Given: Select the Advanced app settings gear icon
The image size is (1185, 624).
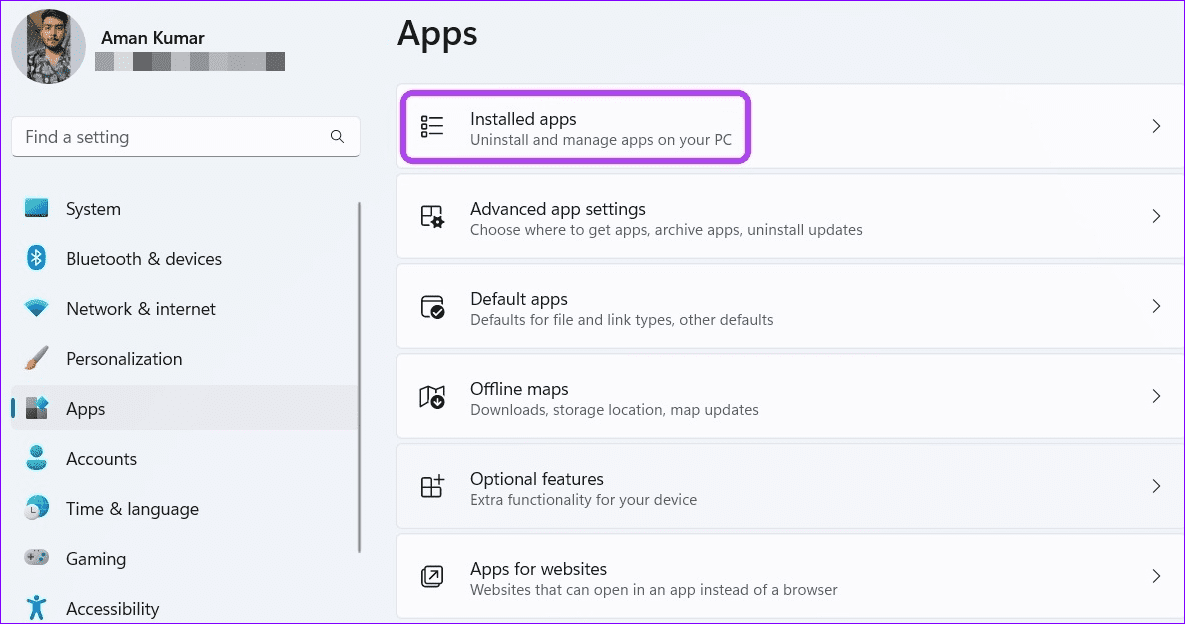Looking at the screenshot, I should [x=432, y=216].
